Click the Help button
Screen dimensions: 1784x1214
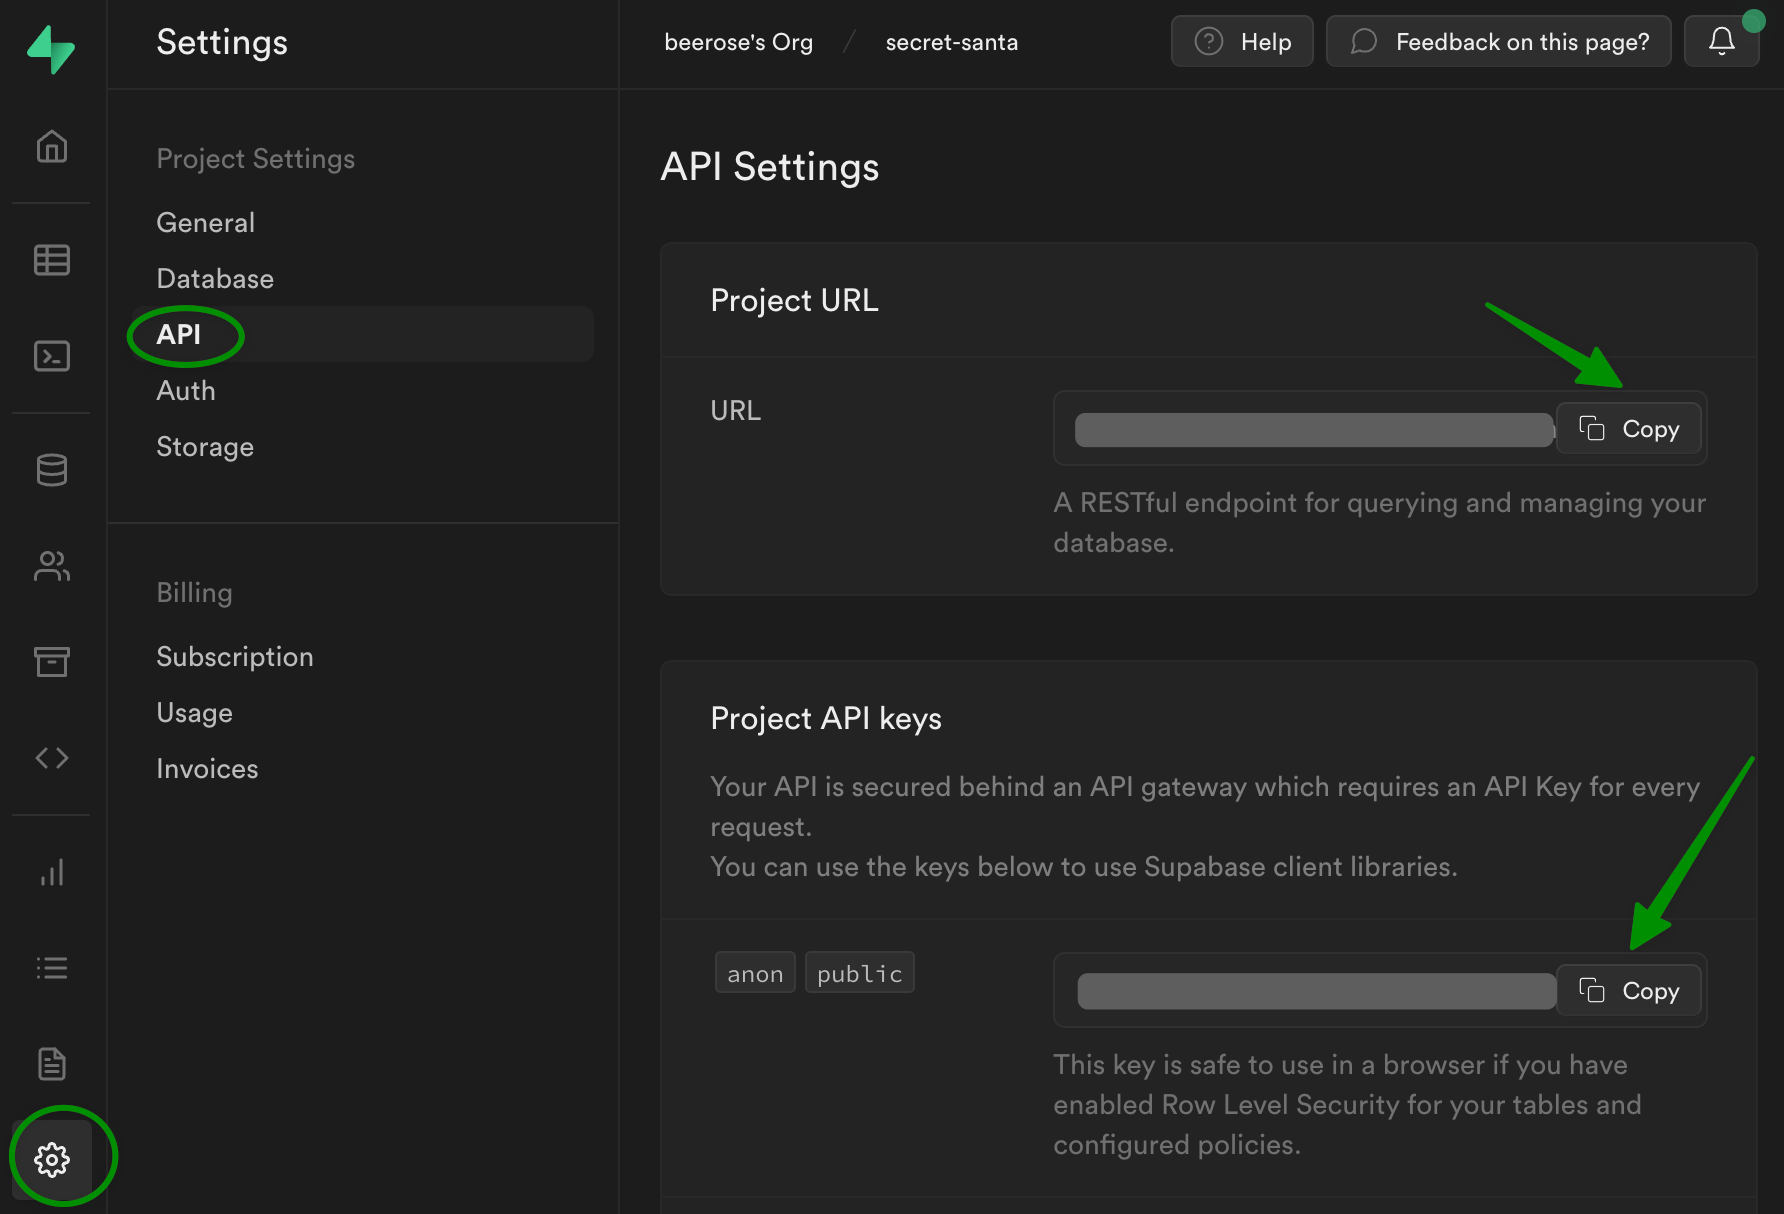pos(1242,42)
